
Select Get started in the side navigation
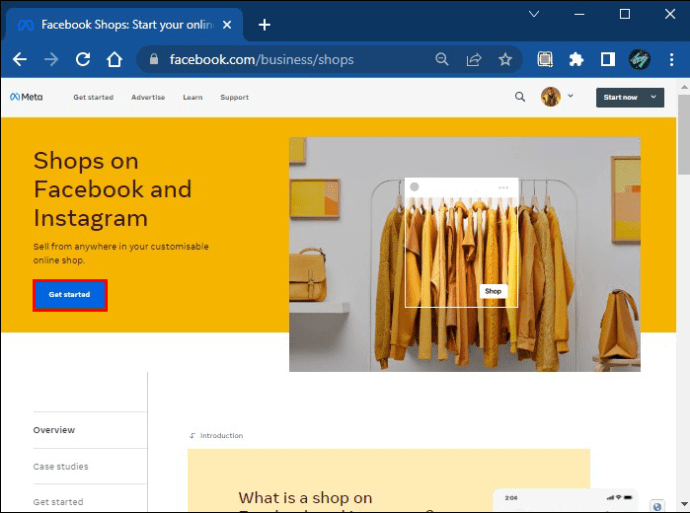coord(58,502)
